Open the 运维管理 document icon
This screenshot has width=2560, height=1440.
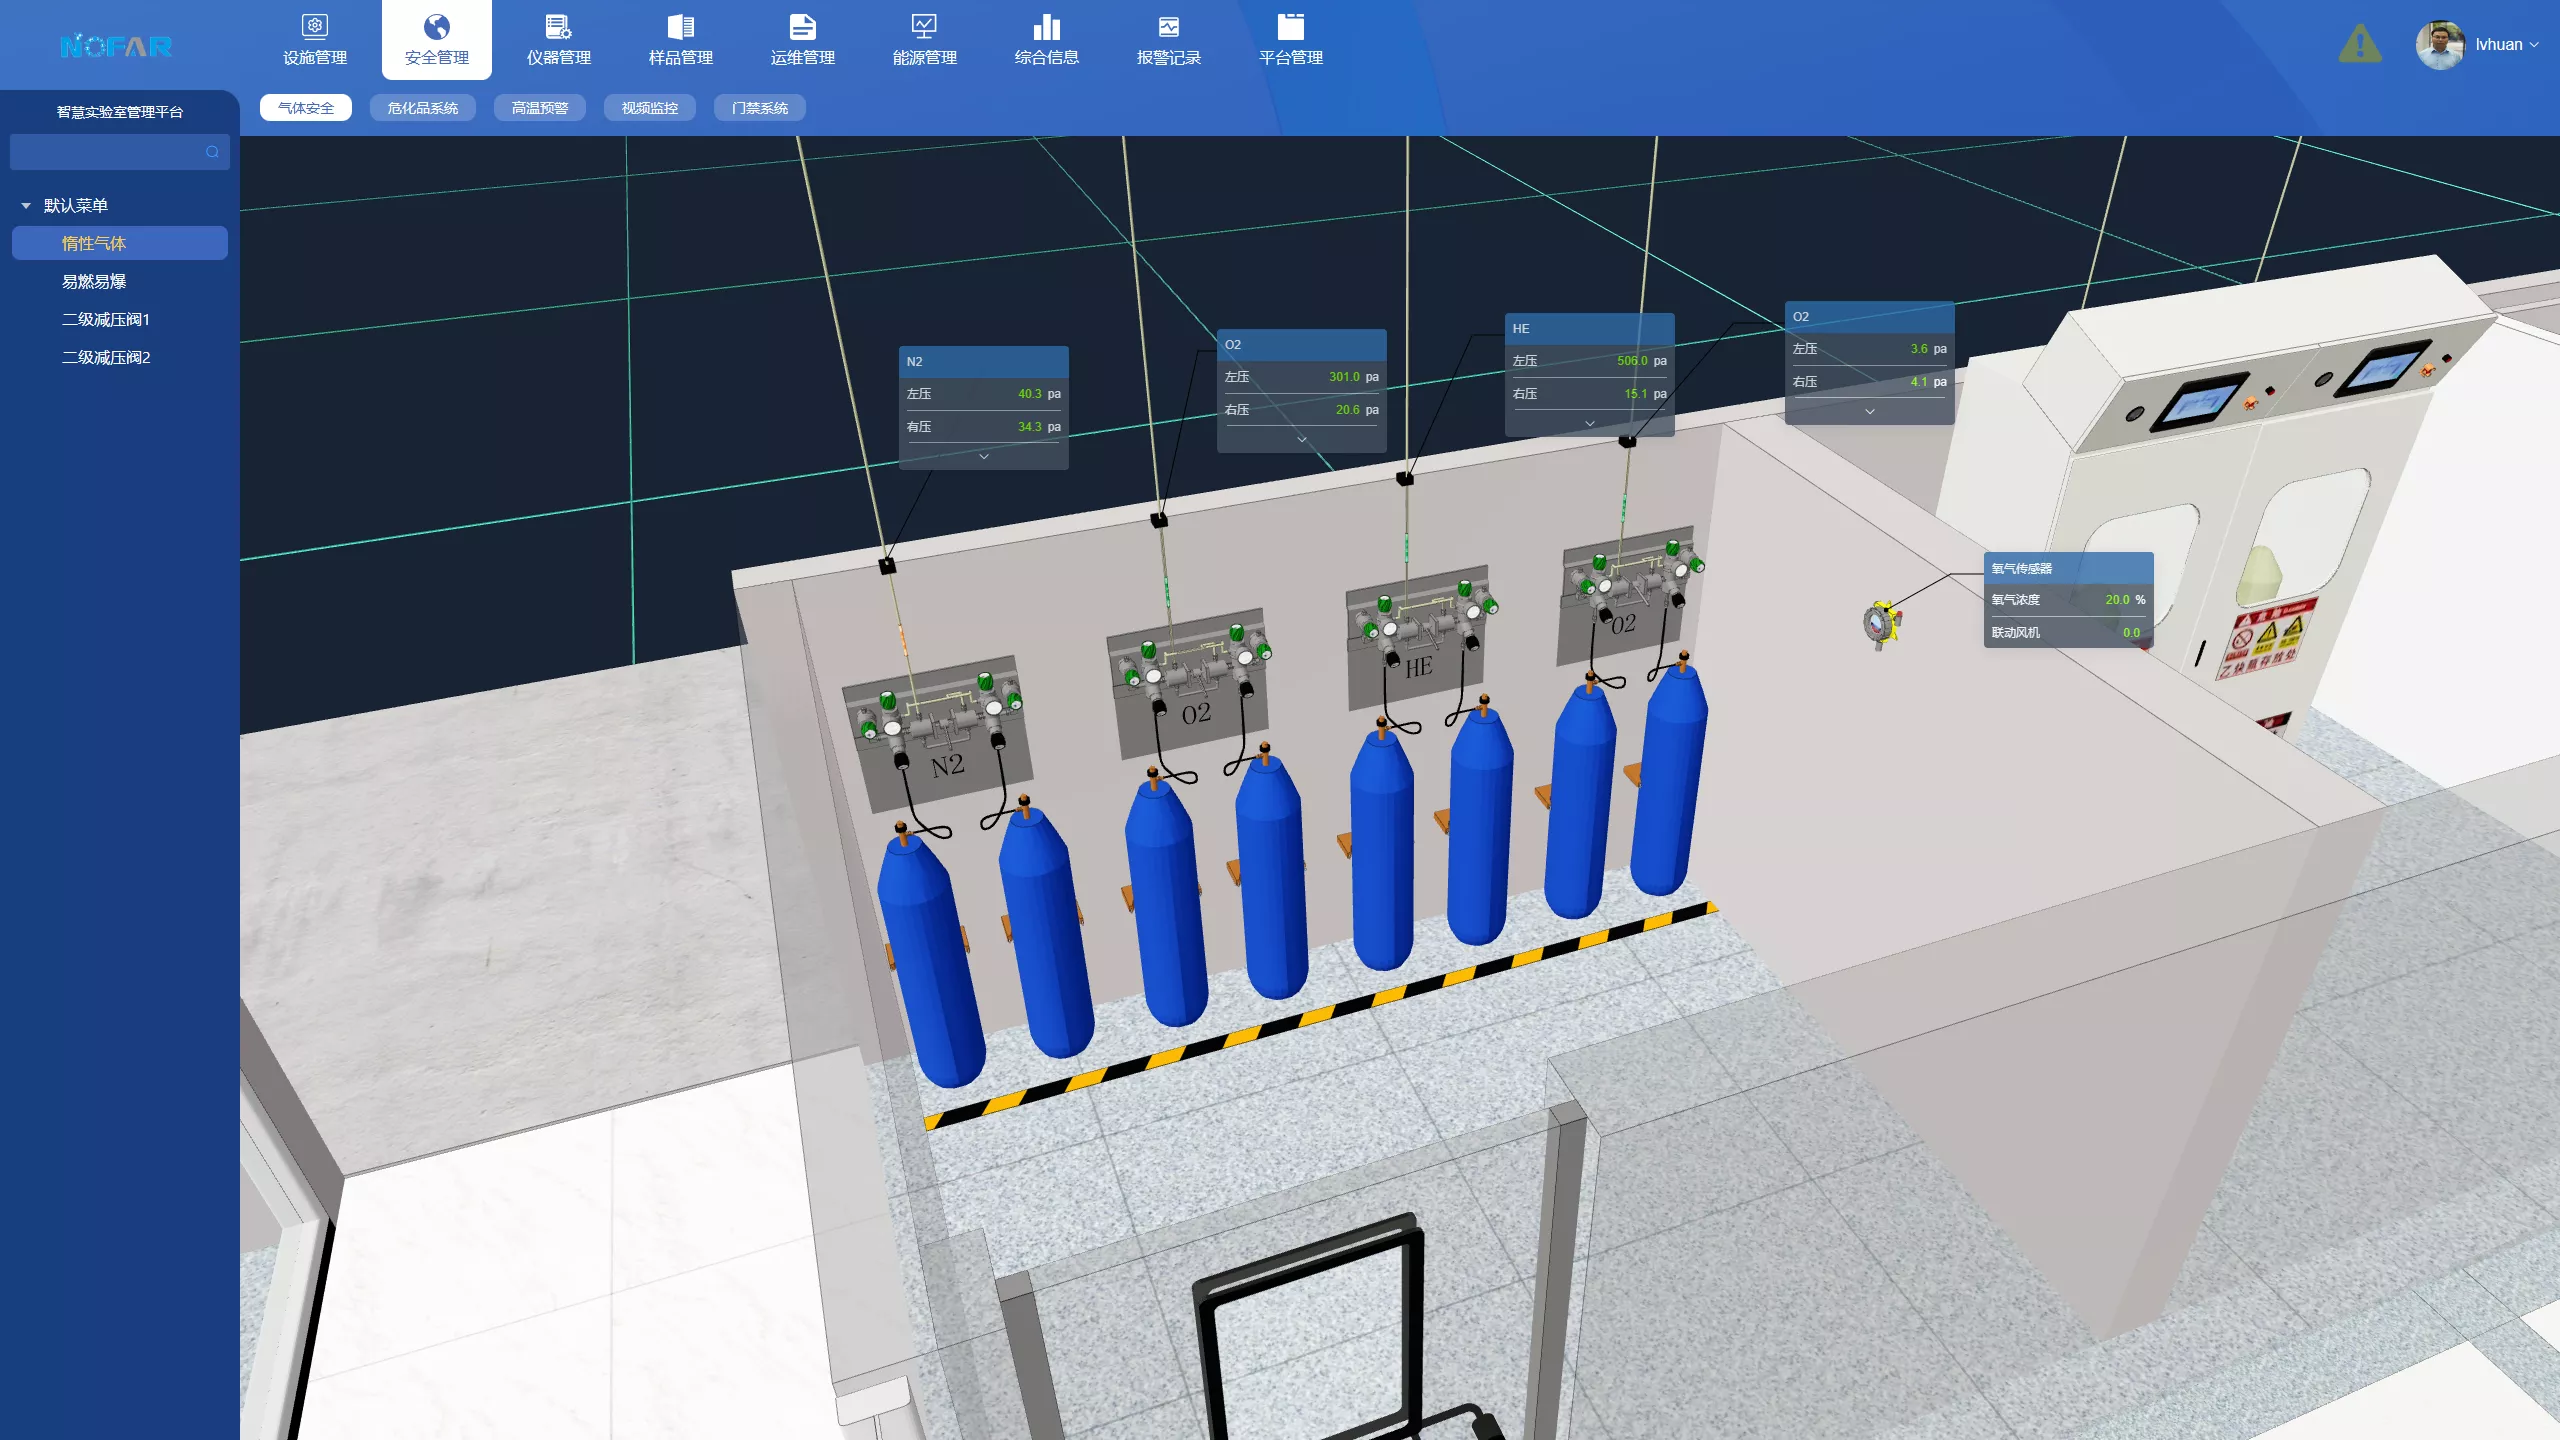click(802, 27)
